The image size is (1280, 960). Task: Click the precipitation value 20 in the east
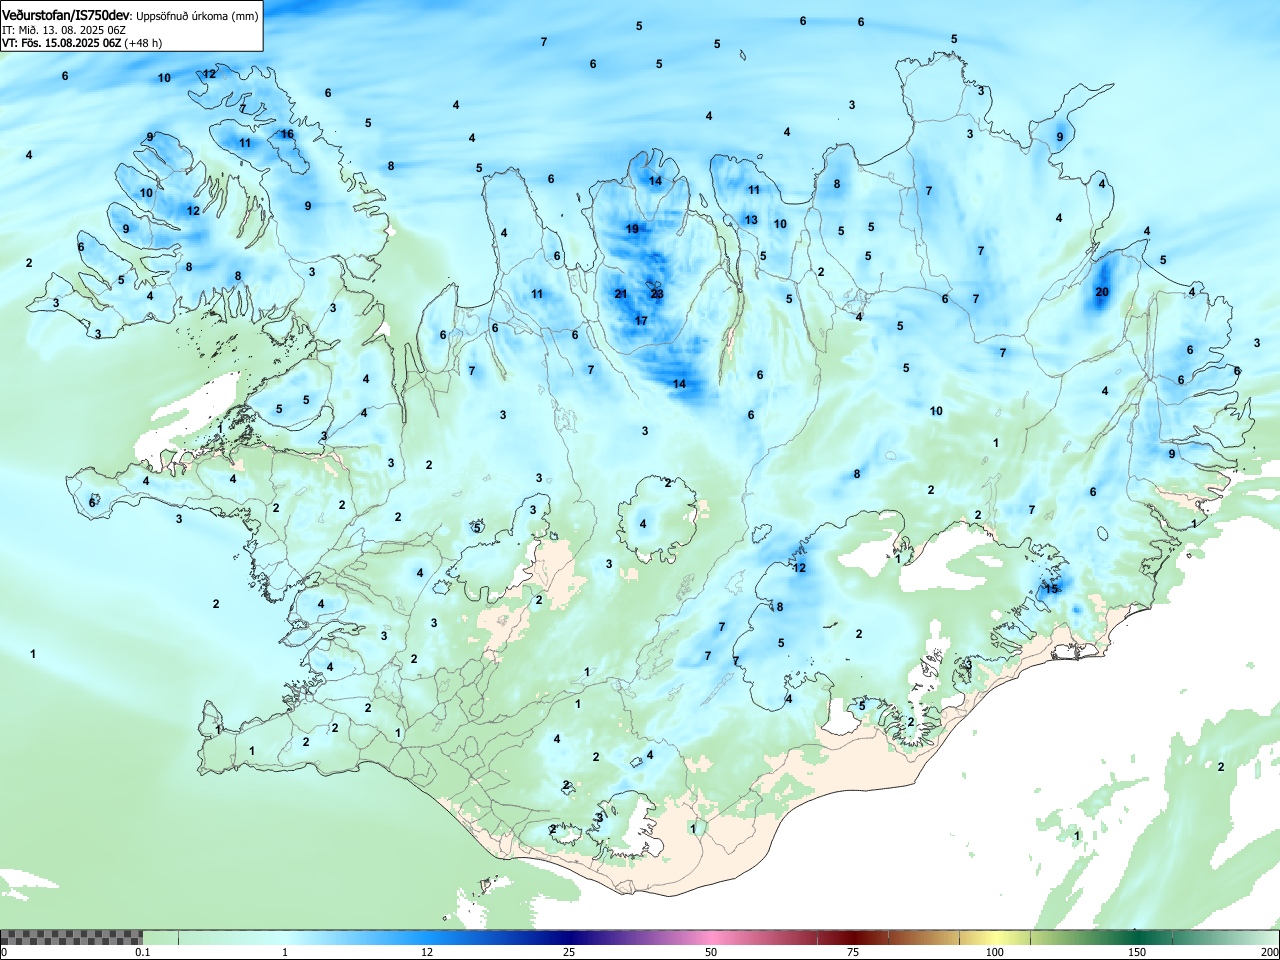click(x=1102, y=292)
